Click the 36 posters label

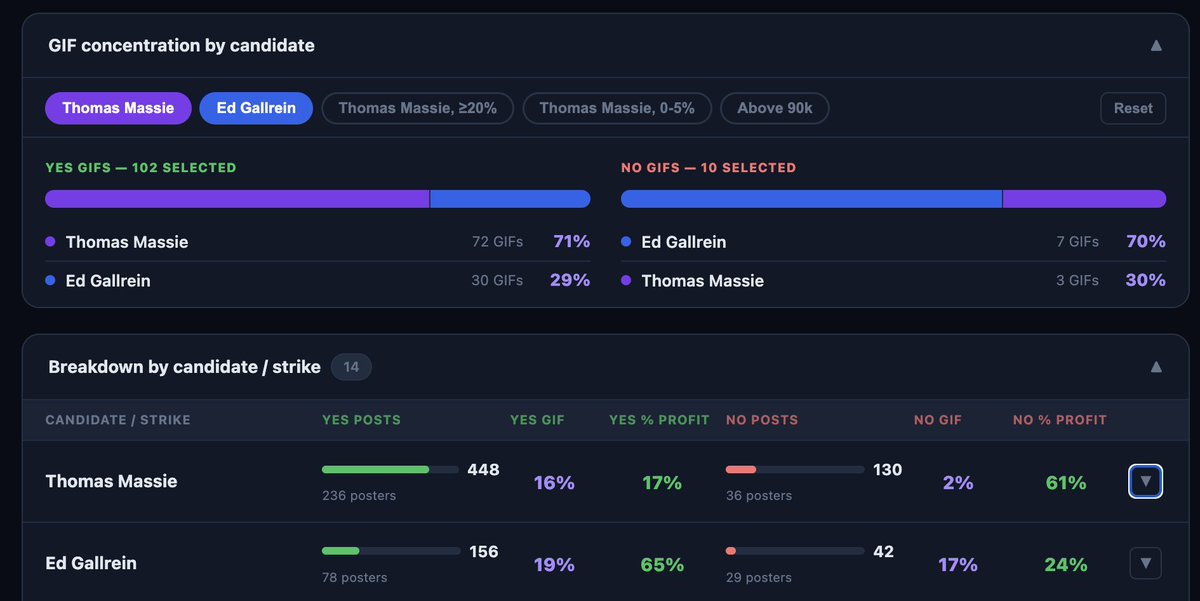coord(759,495)
